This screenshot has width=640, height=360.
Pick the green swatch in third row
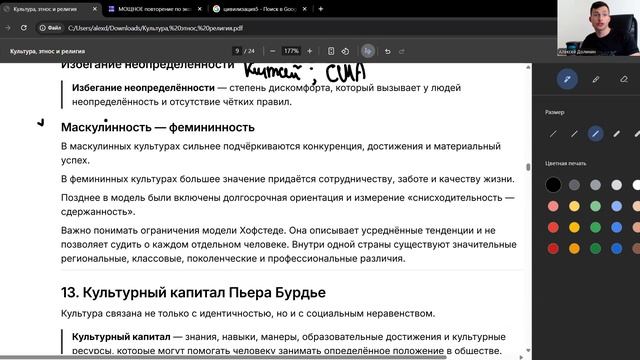[x=596, y=227]
